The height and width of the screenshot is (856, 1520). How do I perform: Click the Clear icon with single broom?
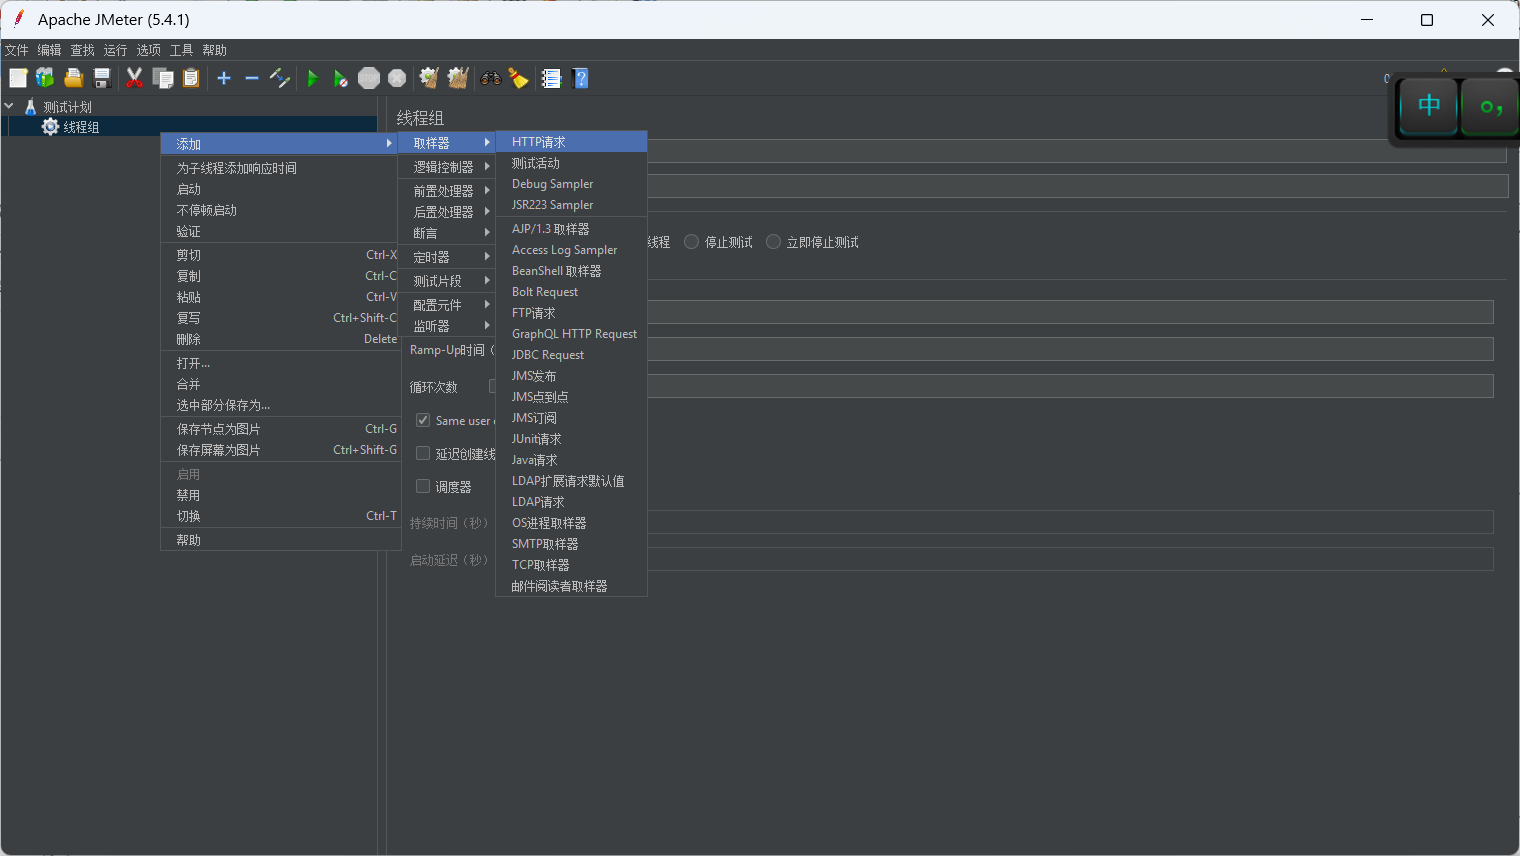(x=429, y=78)
